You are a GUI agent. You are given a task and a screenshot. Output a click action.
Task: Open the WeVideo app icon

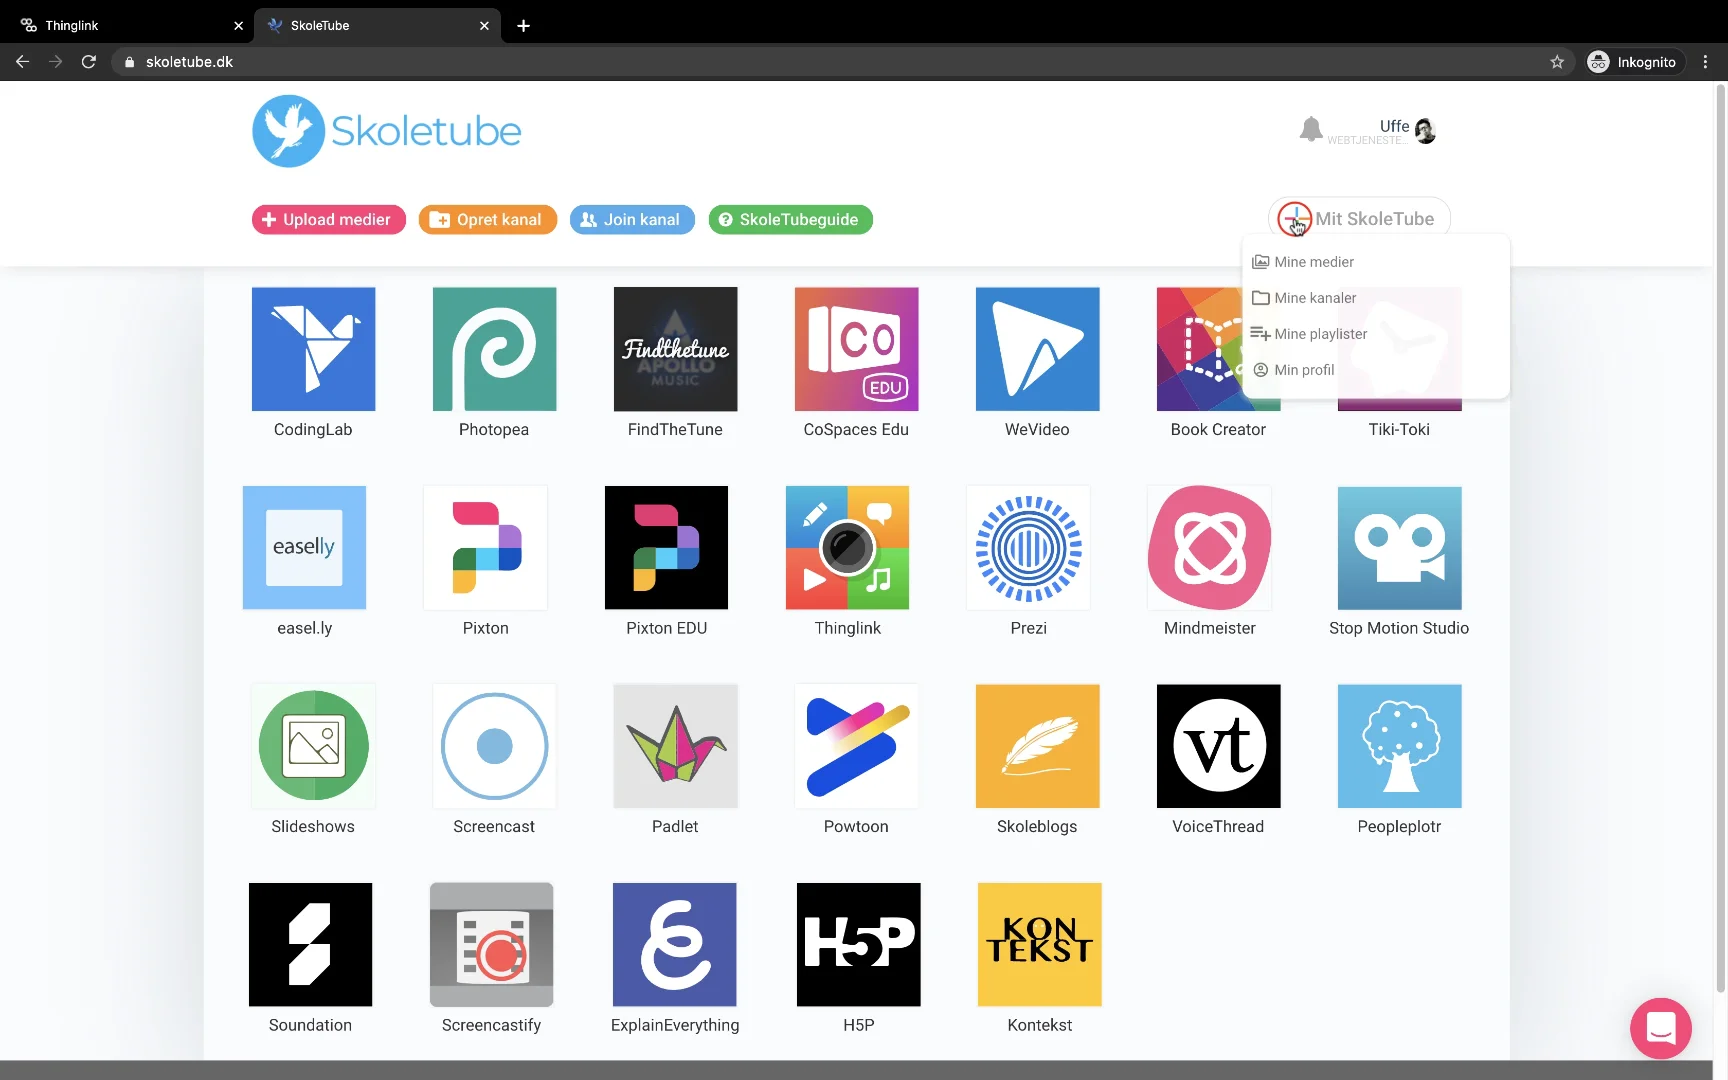click(1036, 349)
